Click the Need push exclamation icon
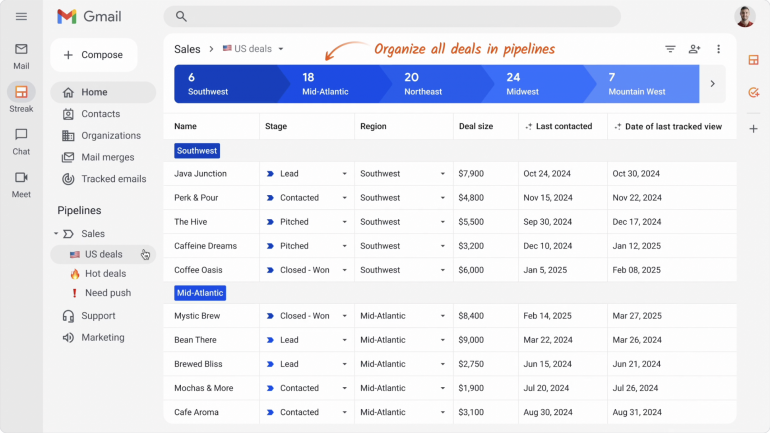Screen dimensions: 770x433 point(75,293)
